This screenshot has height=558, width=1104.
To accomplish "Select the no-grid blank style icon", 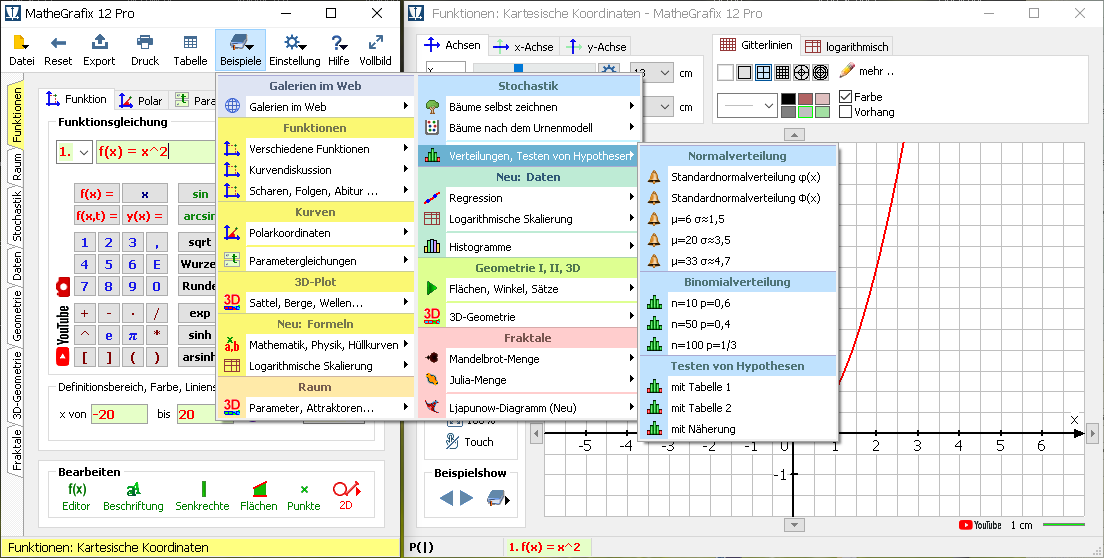I will 725,72.
